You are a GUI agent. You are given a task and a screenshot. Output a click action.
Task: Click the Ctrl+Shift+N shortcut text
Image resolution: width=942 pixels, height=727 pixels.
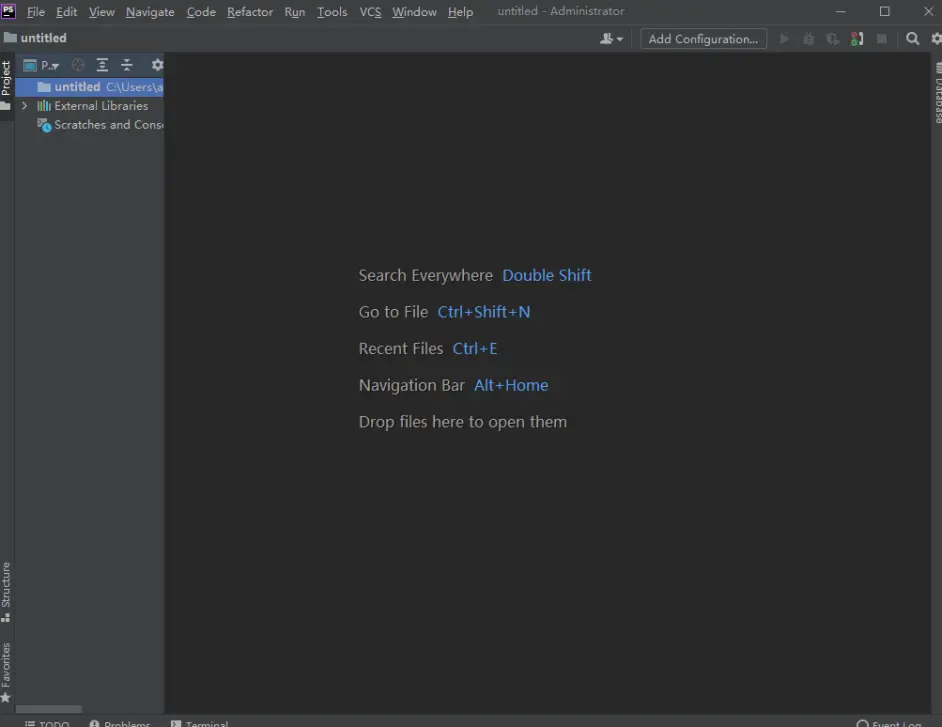click(x=484, y=312)
